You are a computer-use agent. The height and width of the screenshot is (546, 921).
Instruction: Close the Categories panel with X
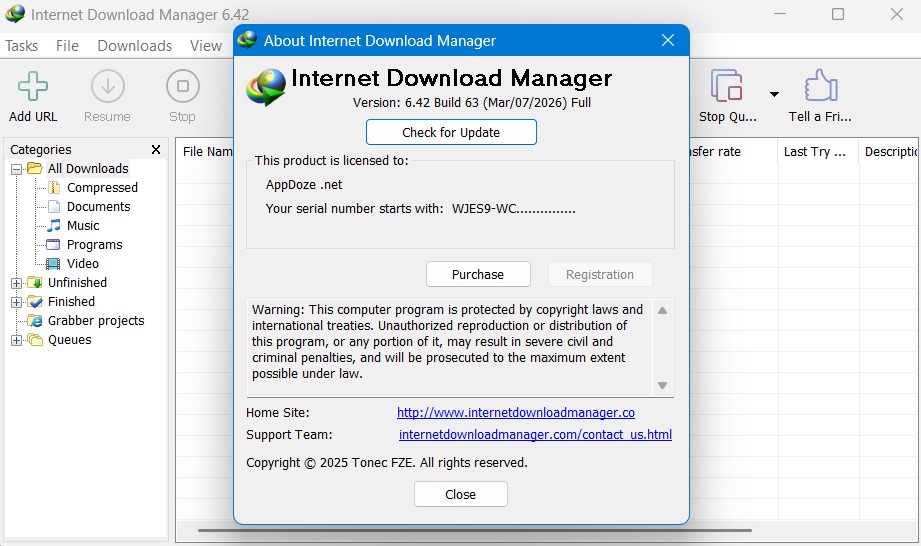pyautogui.click(x=156, y=150)
